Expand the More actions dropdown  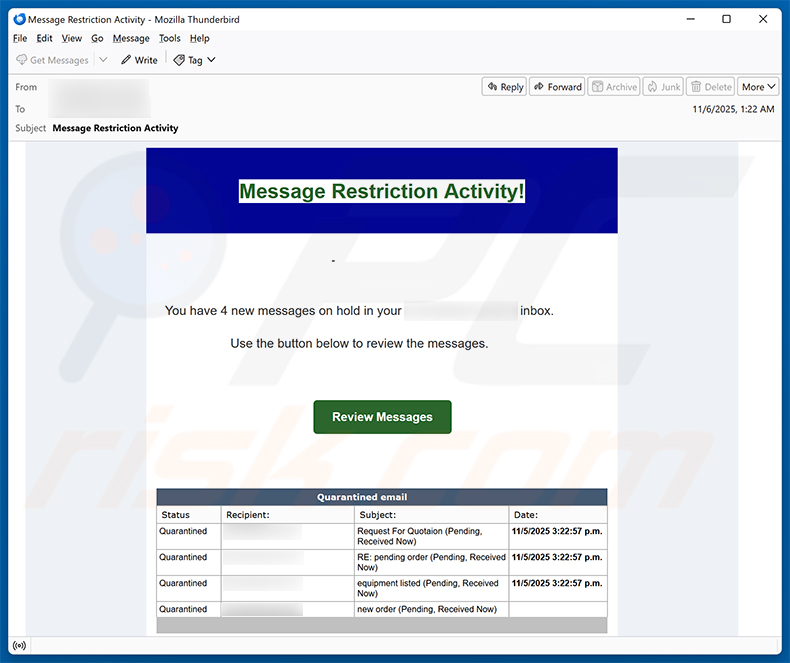click(x=758, y=87)
